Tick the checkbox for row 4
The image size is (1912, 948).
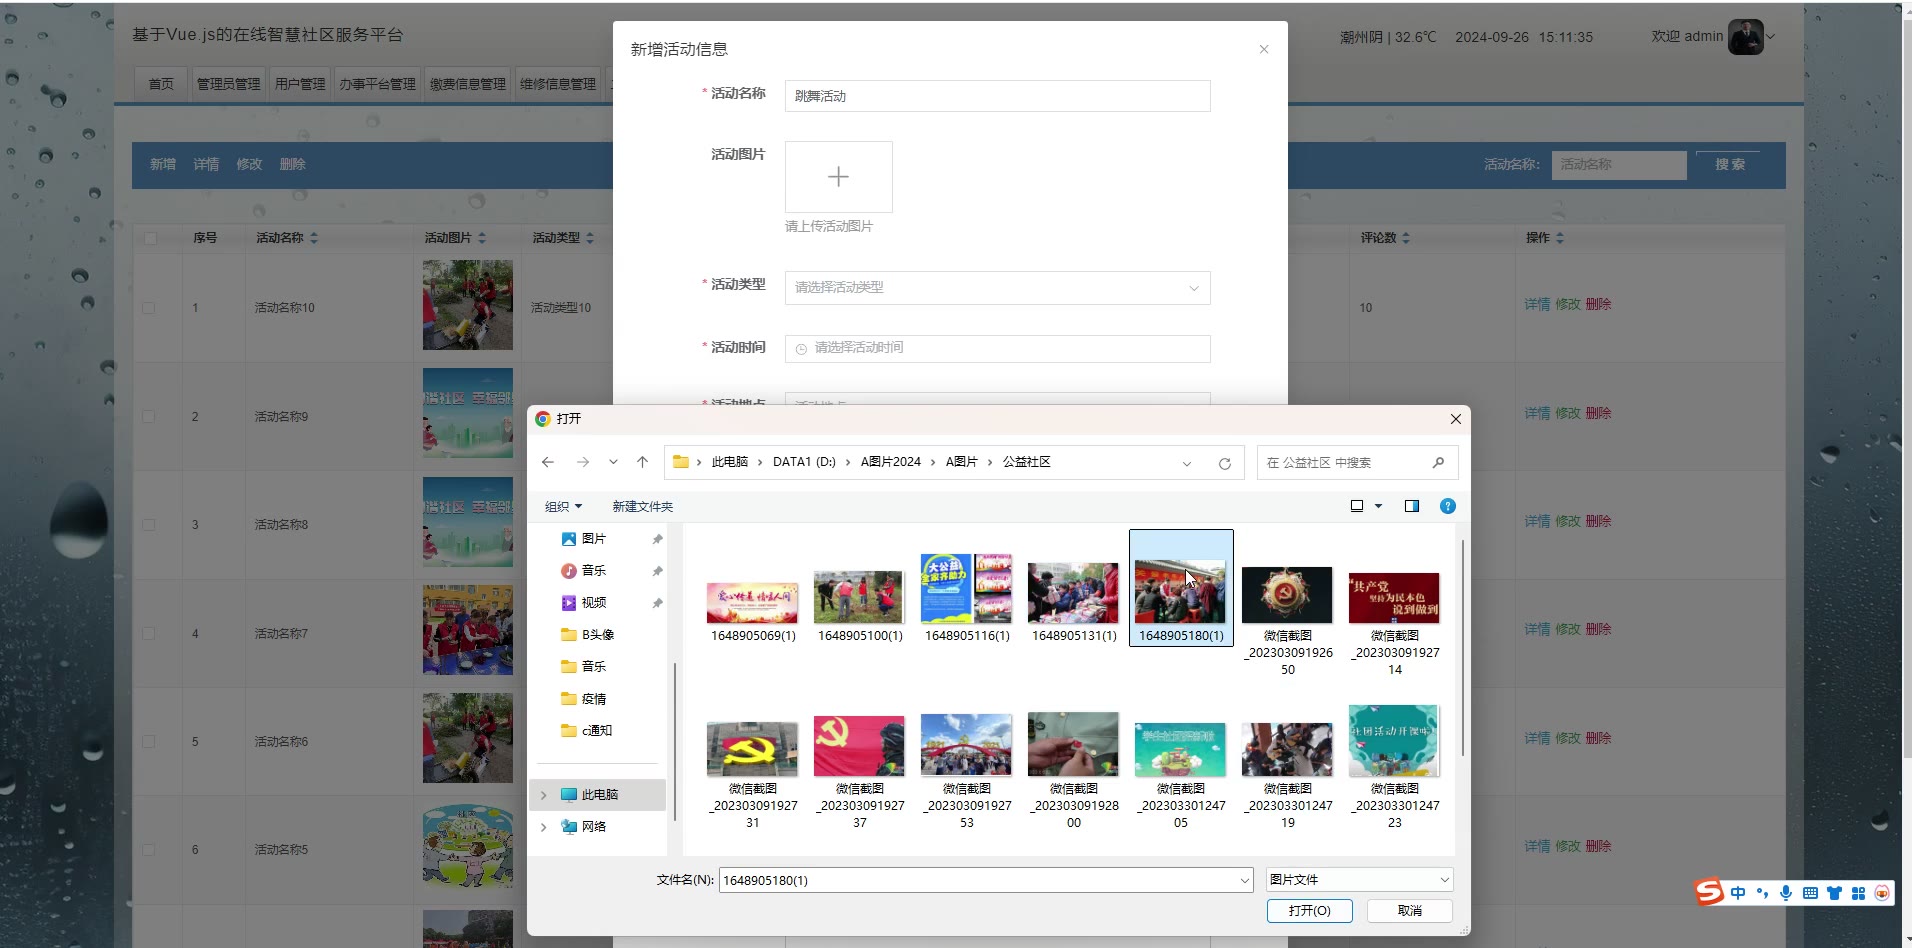tap(149, 634)
